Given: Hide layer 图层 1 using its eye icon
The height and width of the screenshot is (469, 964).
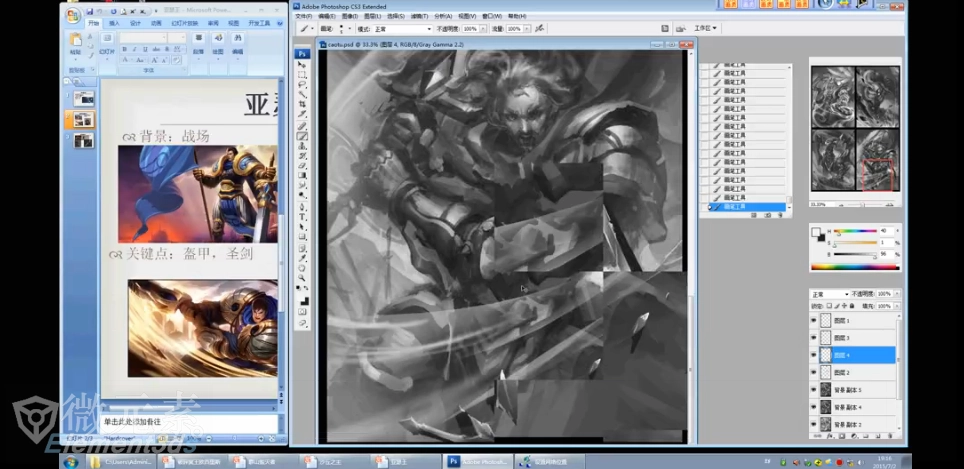Looking at the screenshot, I should 813,321.
